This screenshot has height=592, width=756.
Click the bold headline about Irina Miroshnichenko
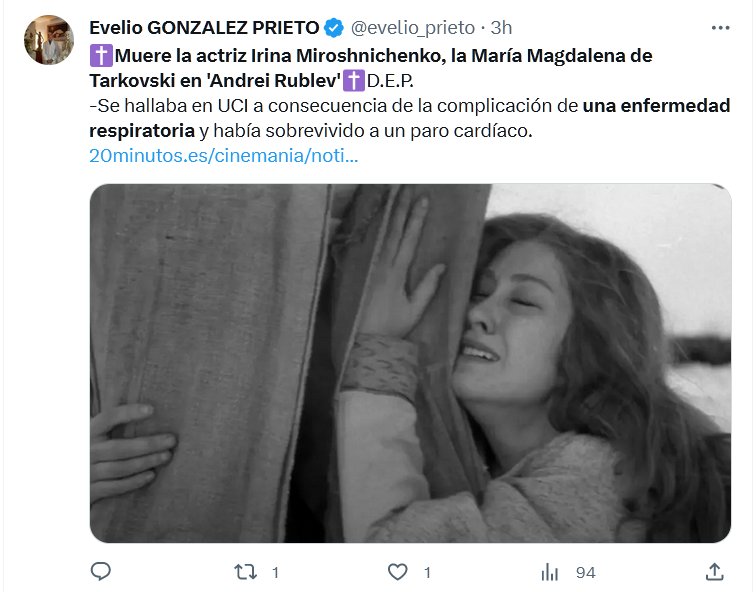(x=371, y=68)
